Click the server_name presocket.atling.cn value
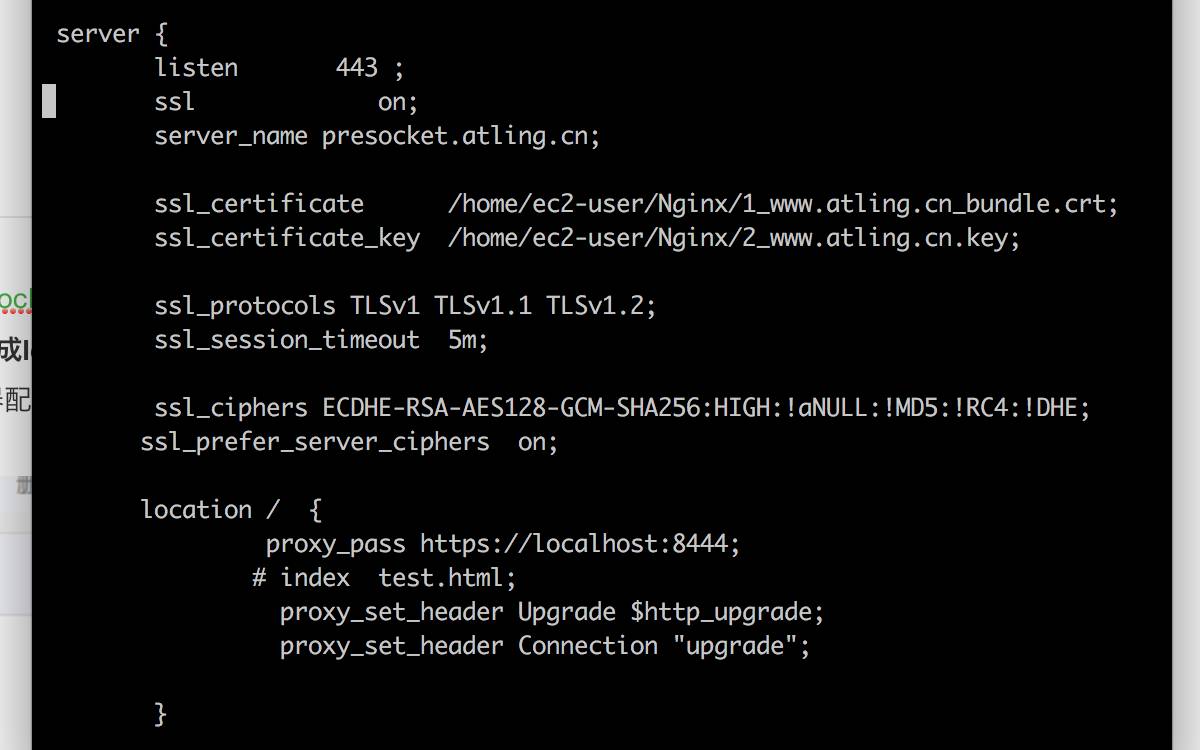The image size is (1200, 750). tap(460, 135)
